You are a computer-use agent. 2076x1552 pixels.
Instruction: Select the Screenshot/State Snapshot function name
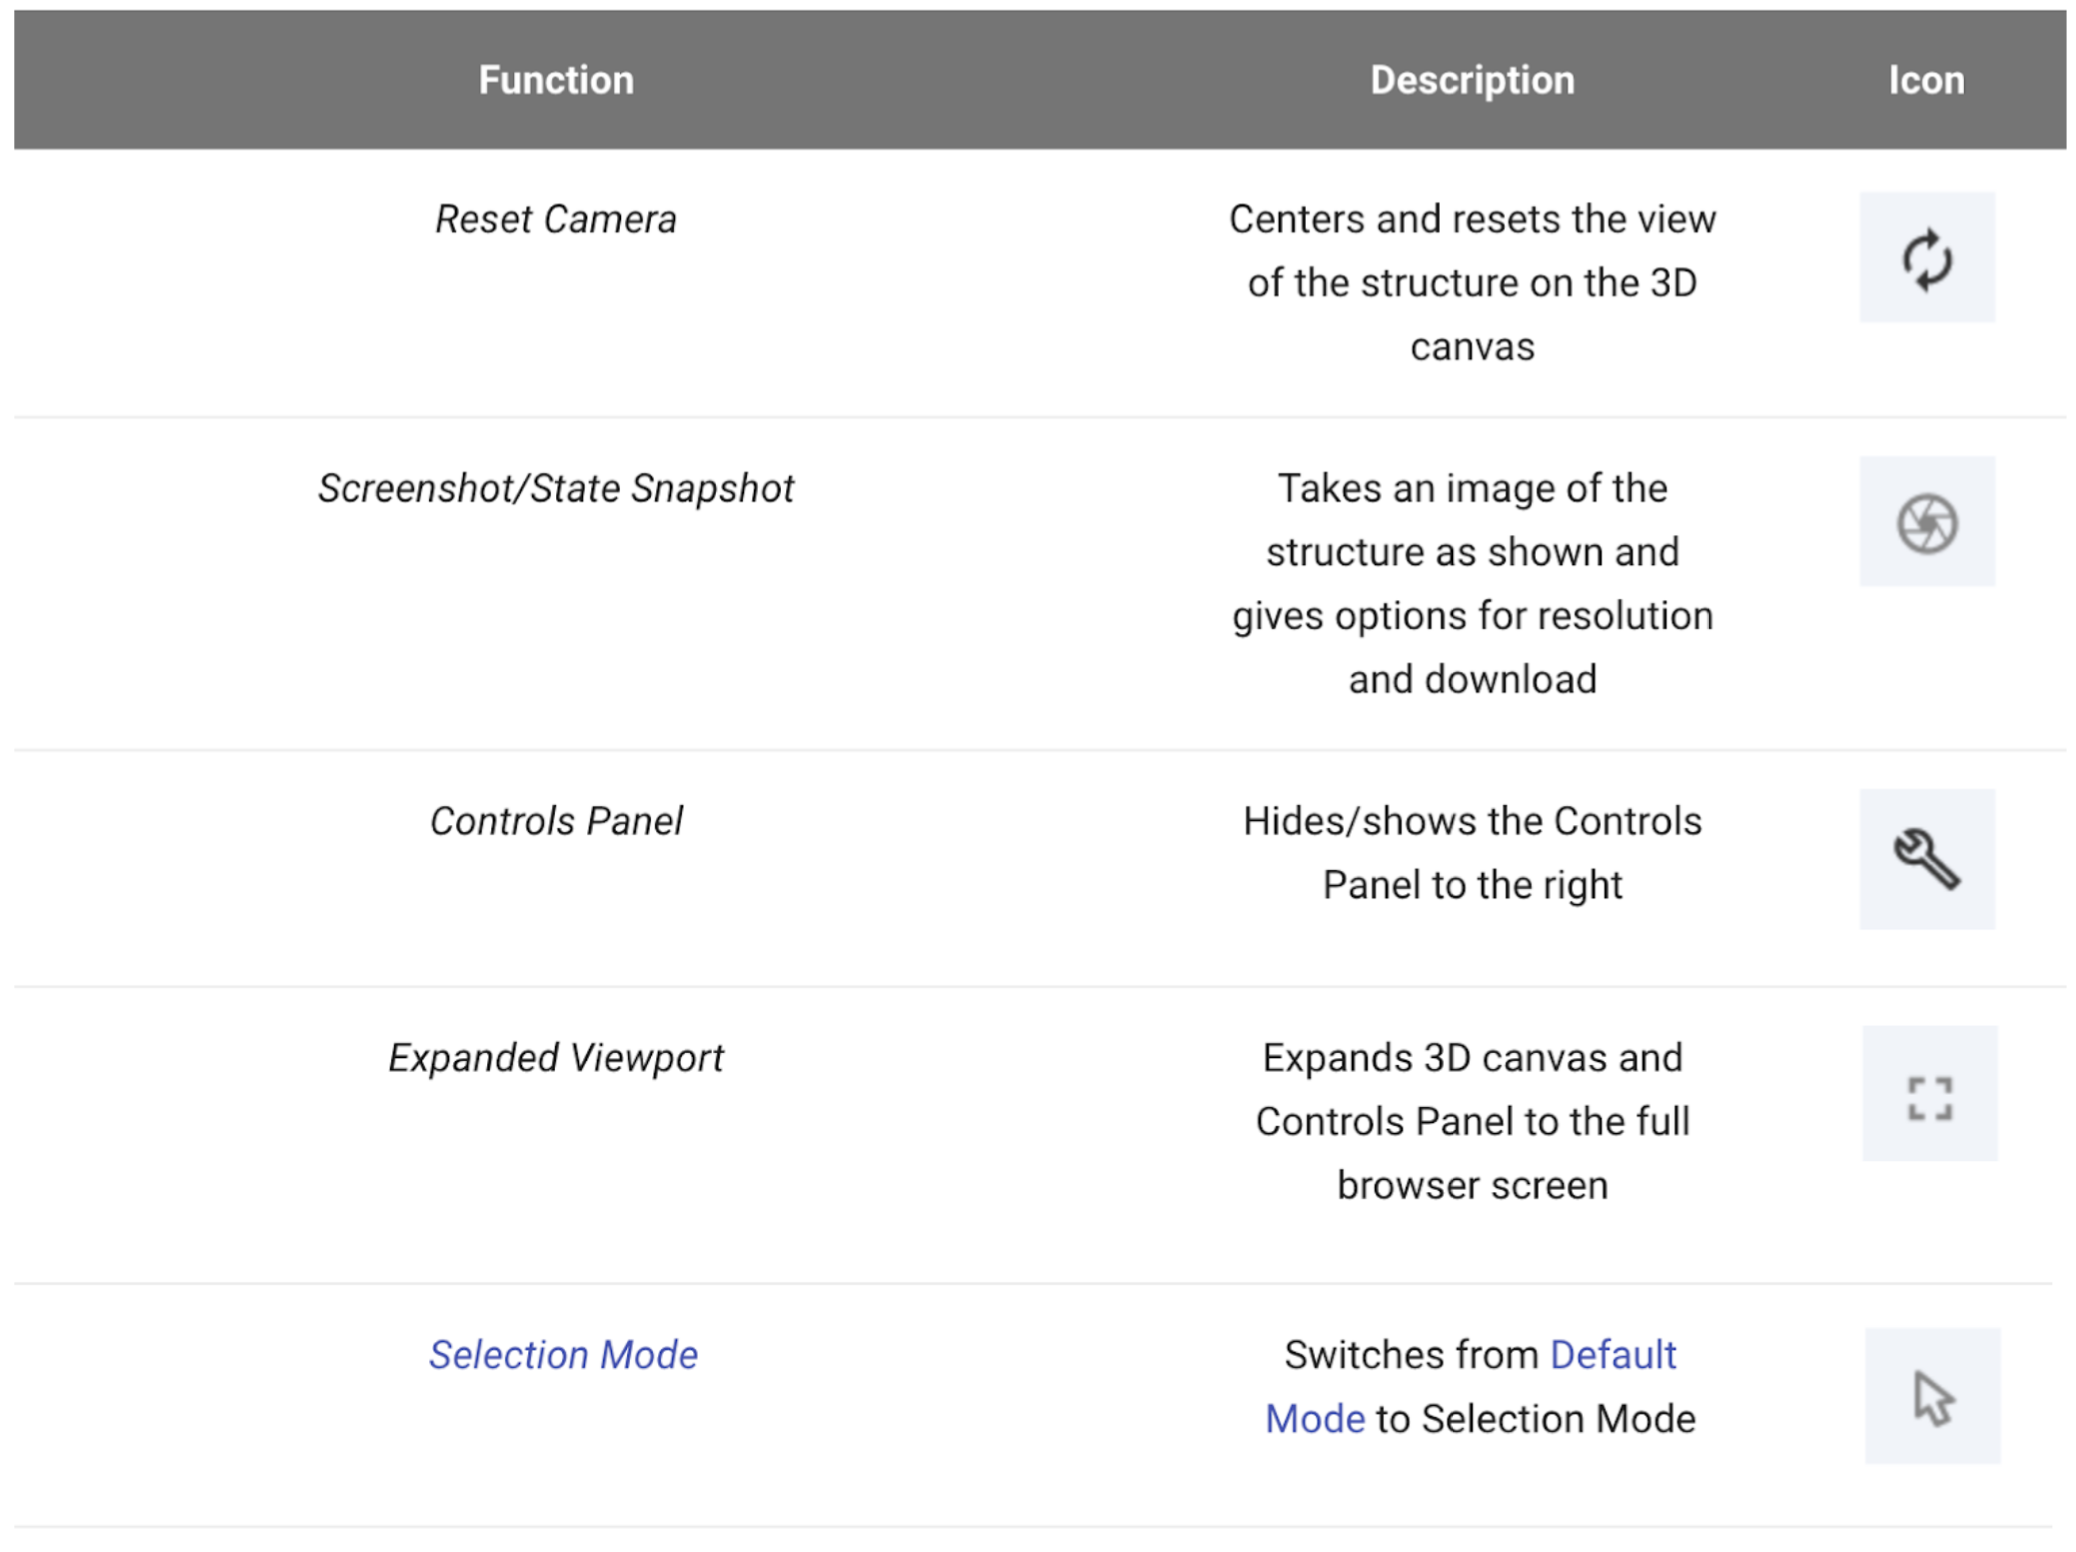click(x=556, y=488)
